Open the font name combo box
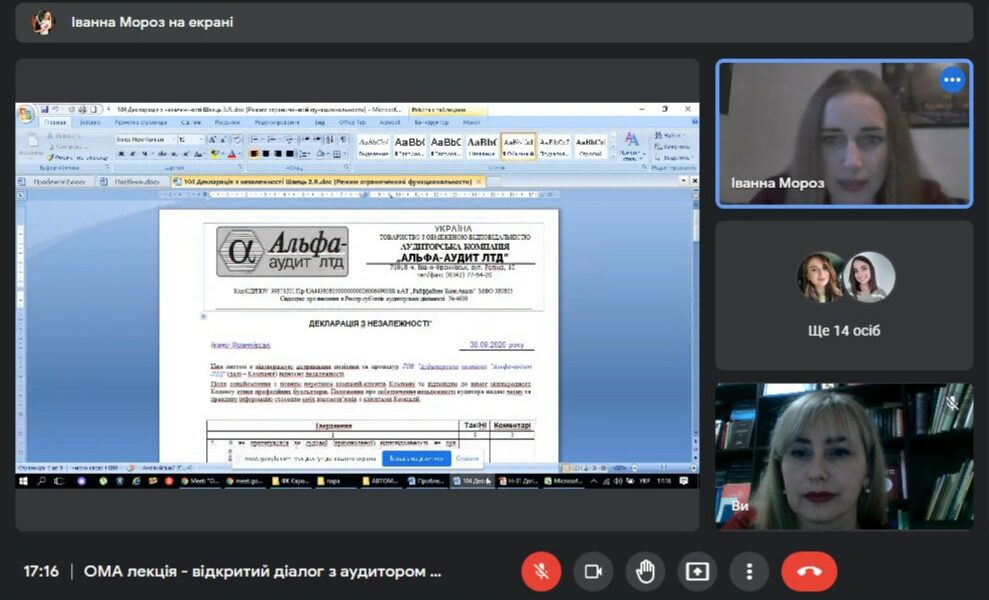Image resolution: width=989 pixels, height=600 pixels. click(x=146, y=139)
